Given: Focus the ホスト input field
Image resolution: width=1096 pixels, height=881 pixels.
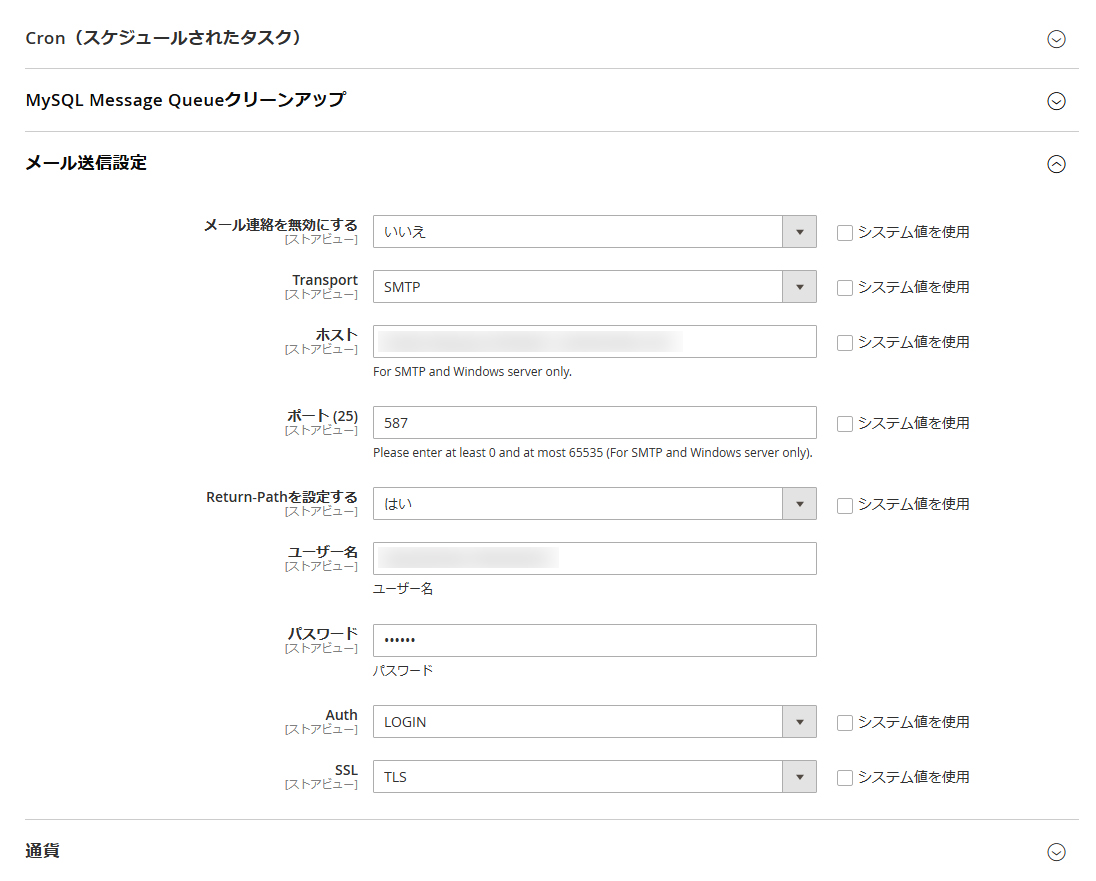Looking at the screenshot, I should coord(594,341).
